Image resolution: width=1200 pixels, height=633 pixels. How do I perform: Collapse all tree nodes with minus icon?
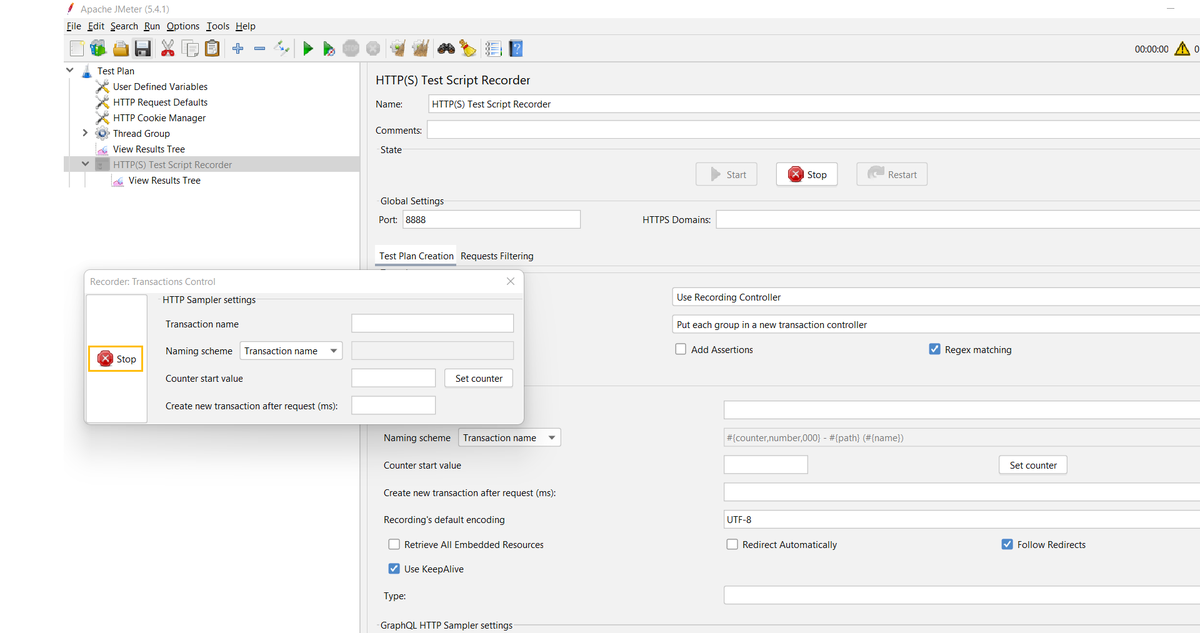(x=259, y=48)
